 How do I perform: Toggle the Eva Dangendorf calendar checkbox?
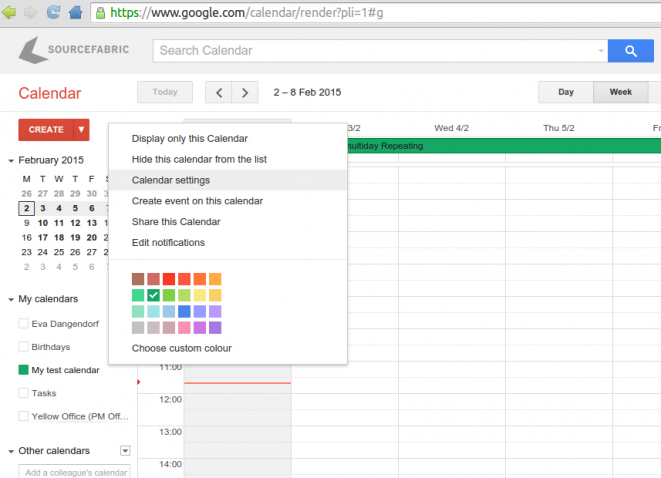[24, 324]
